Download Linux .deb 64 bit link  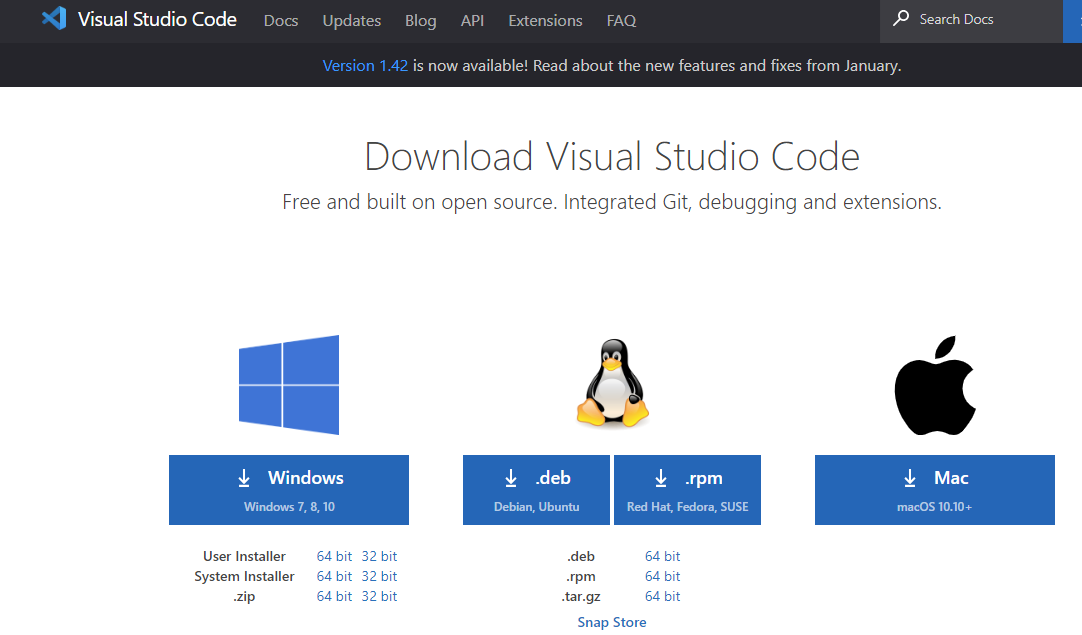[662, 556]
